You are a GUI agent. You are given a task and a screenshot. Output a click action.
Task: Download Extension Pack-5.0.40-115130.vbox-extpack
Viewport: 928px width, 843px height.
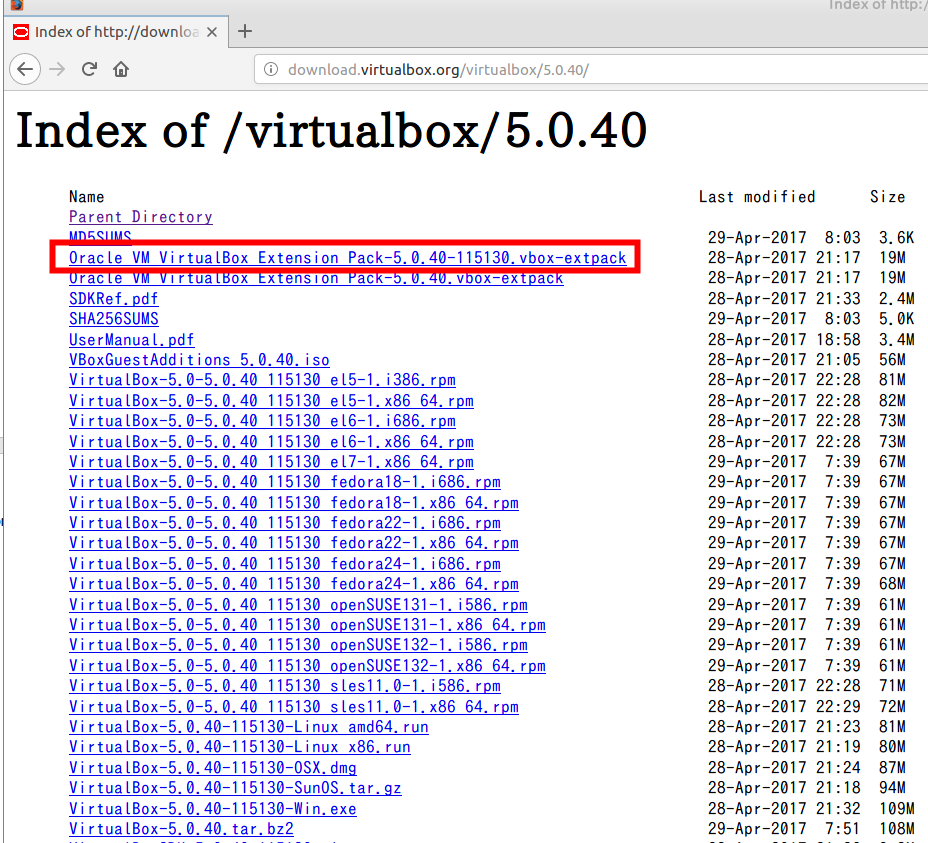click(347, 258)
